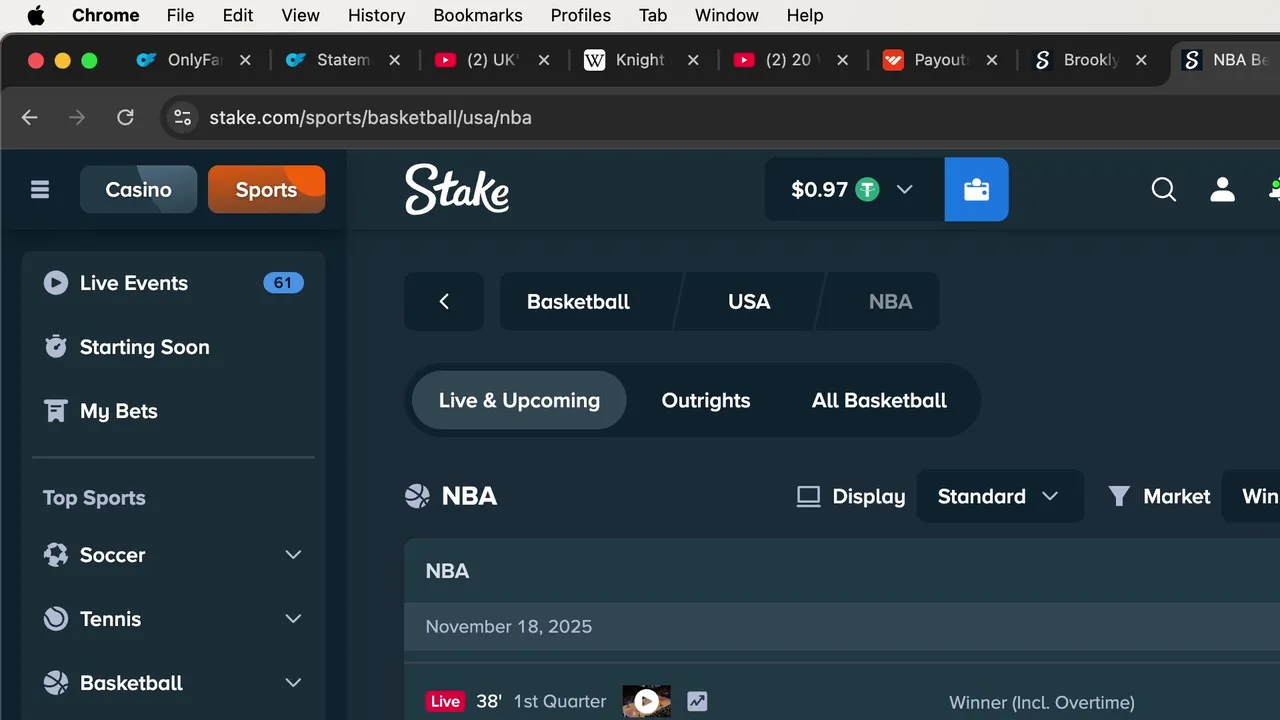1280x720 pixels.
Task: Click the back chevron breadcrumb button
Action: (x=444, y=301)
